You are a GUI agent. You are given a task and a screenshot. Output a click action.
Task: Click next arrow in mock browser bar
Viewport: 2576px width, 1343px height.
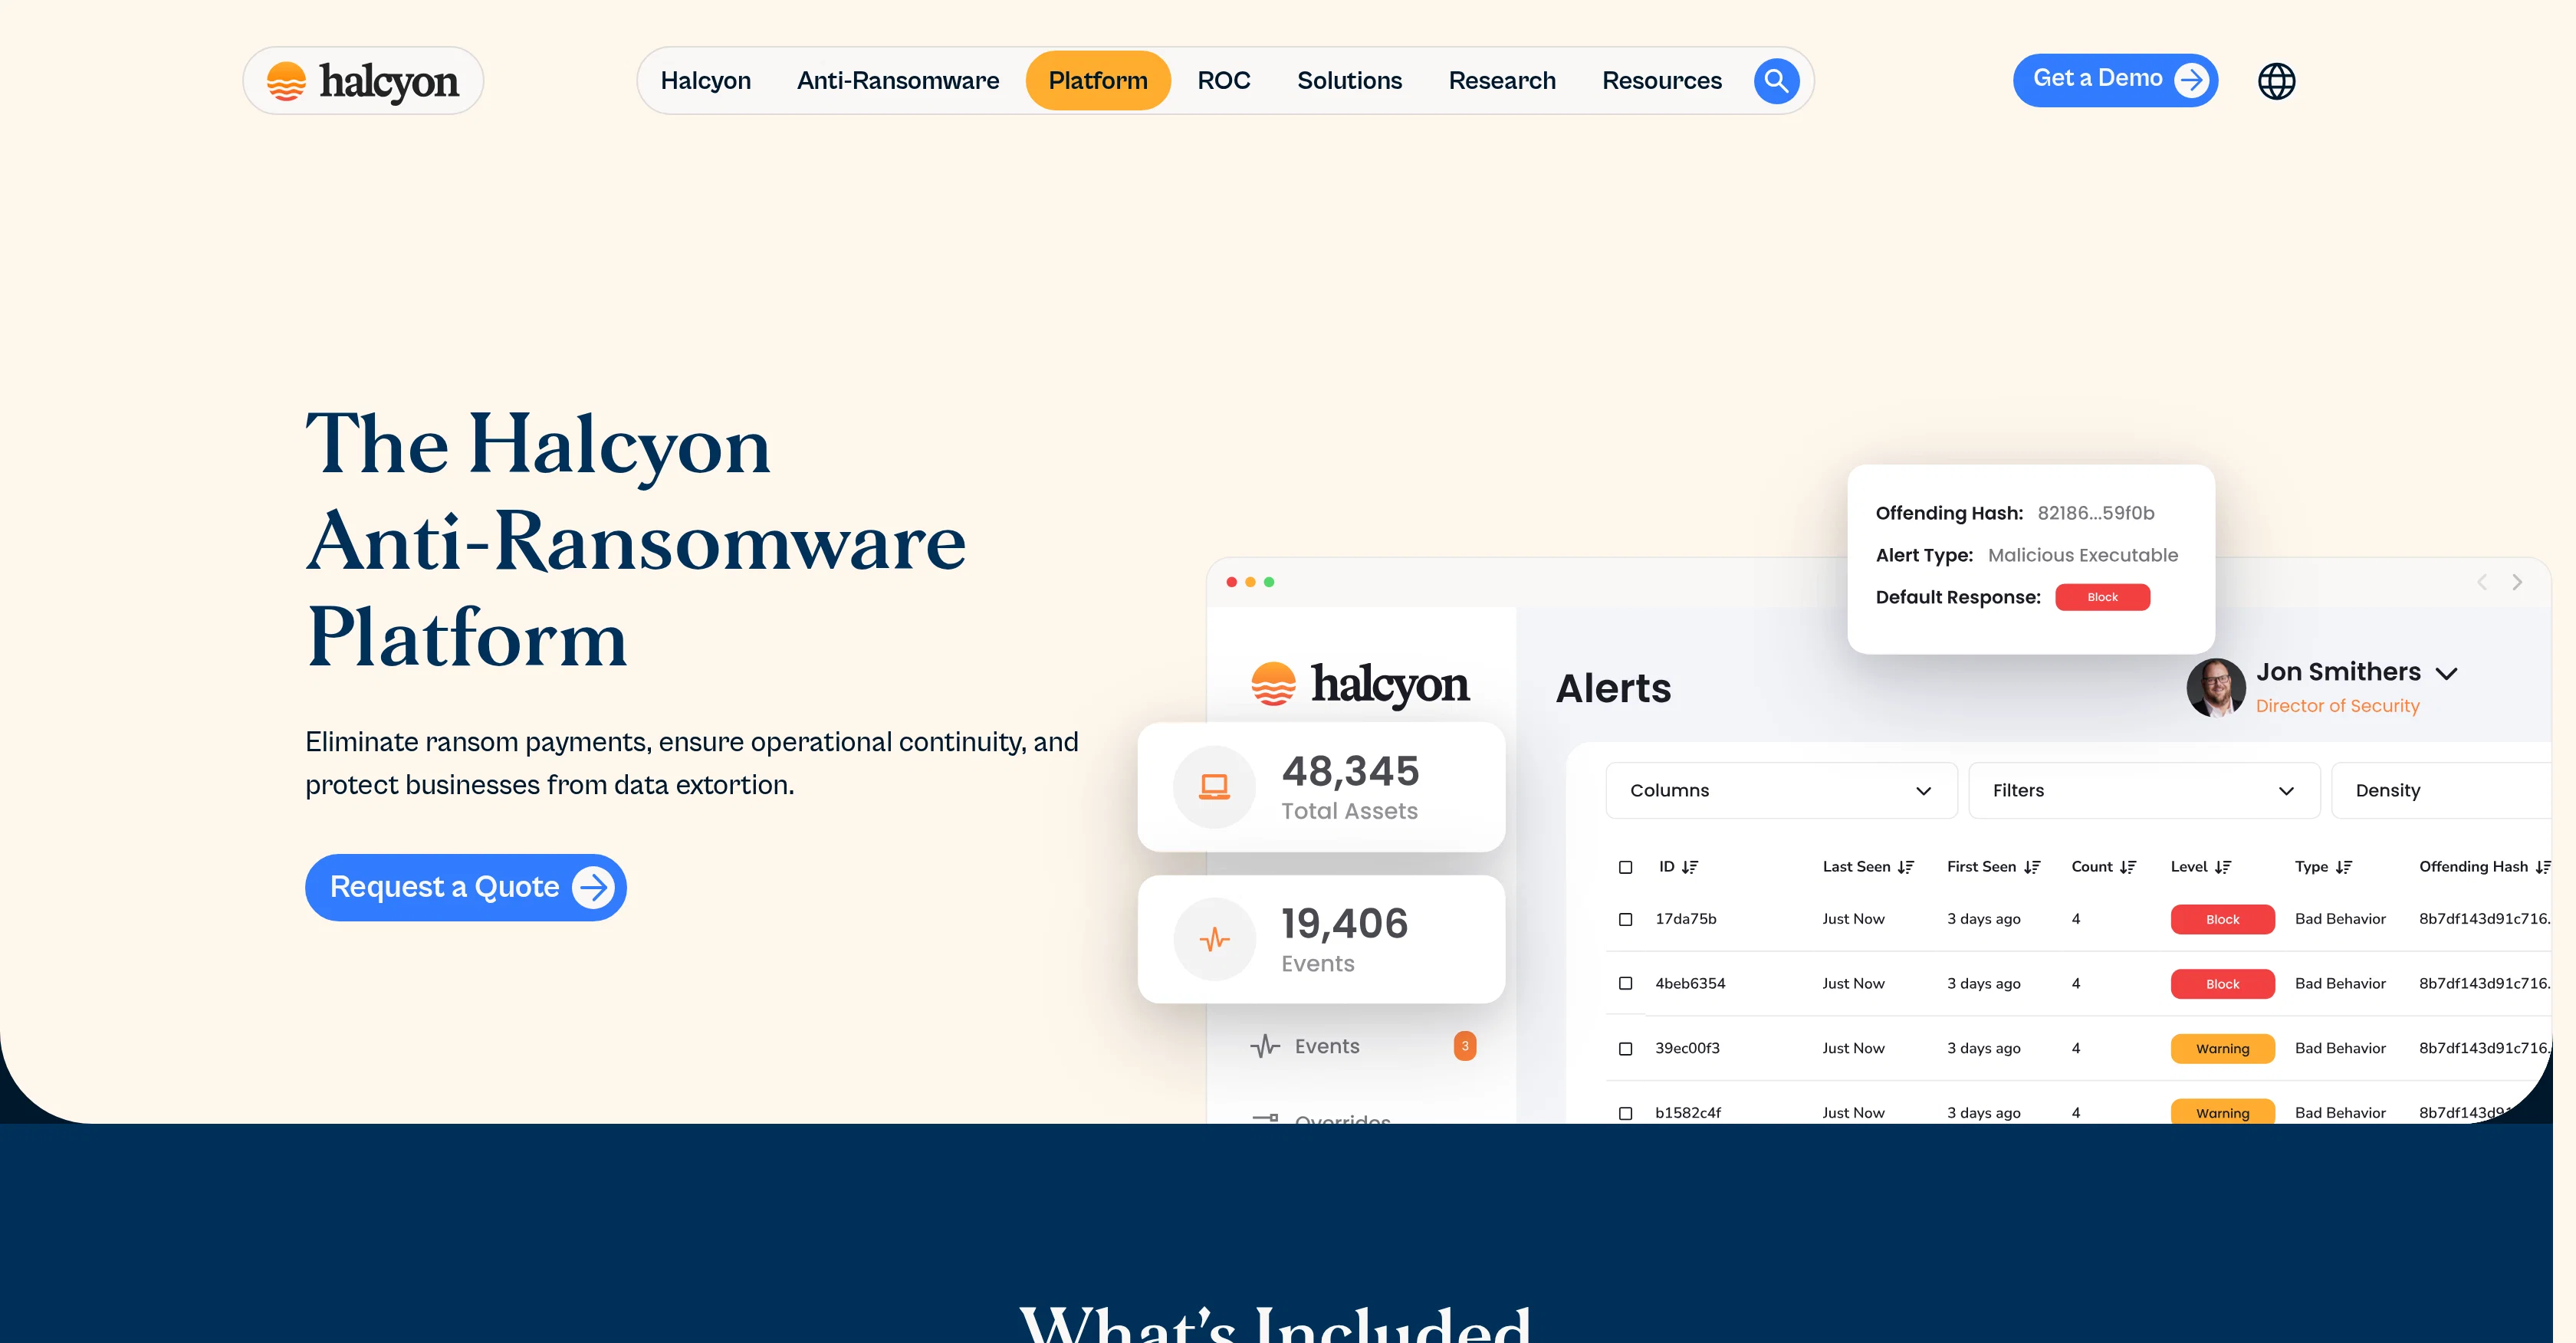[x=2517, y=582]
